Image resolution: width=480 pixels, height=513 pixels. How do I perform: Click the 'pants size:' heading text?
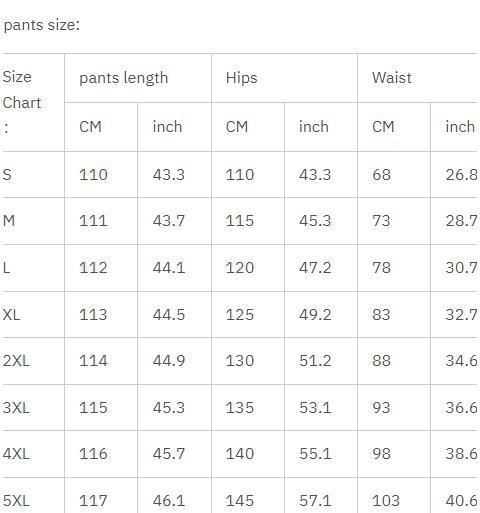(42, 25)
